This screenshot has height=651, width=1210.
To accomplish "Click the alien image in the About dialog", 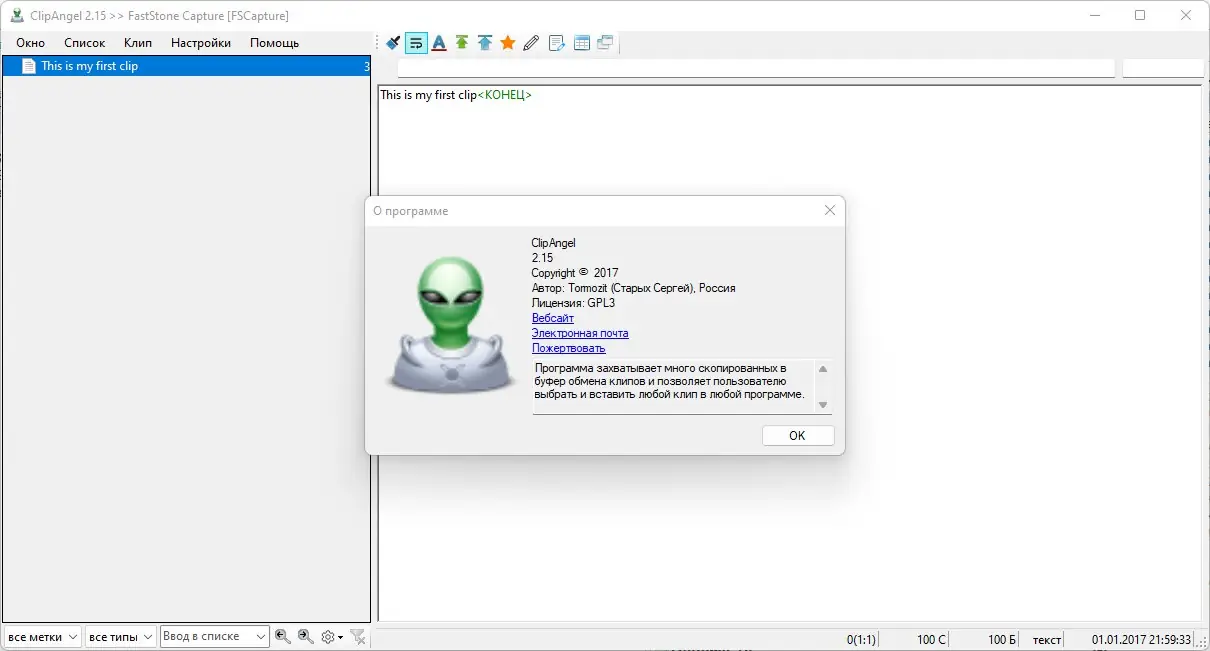I will 451,325.
